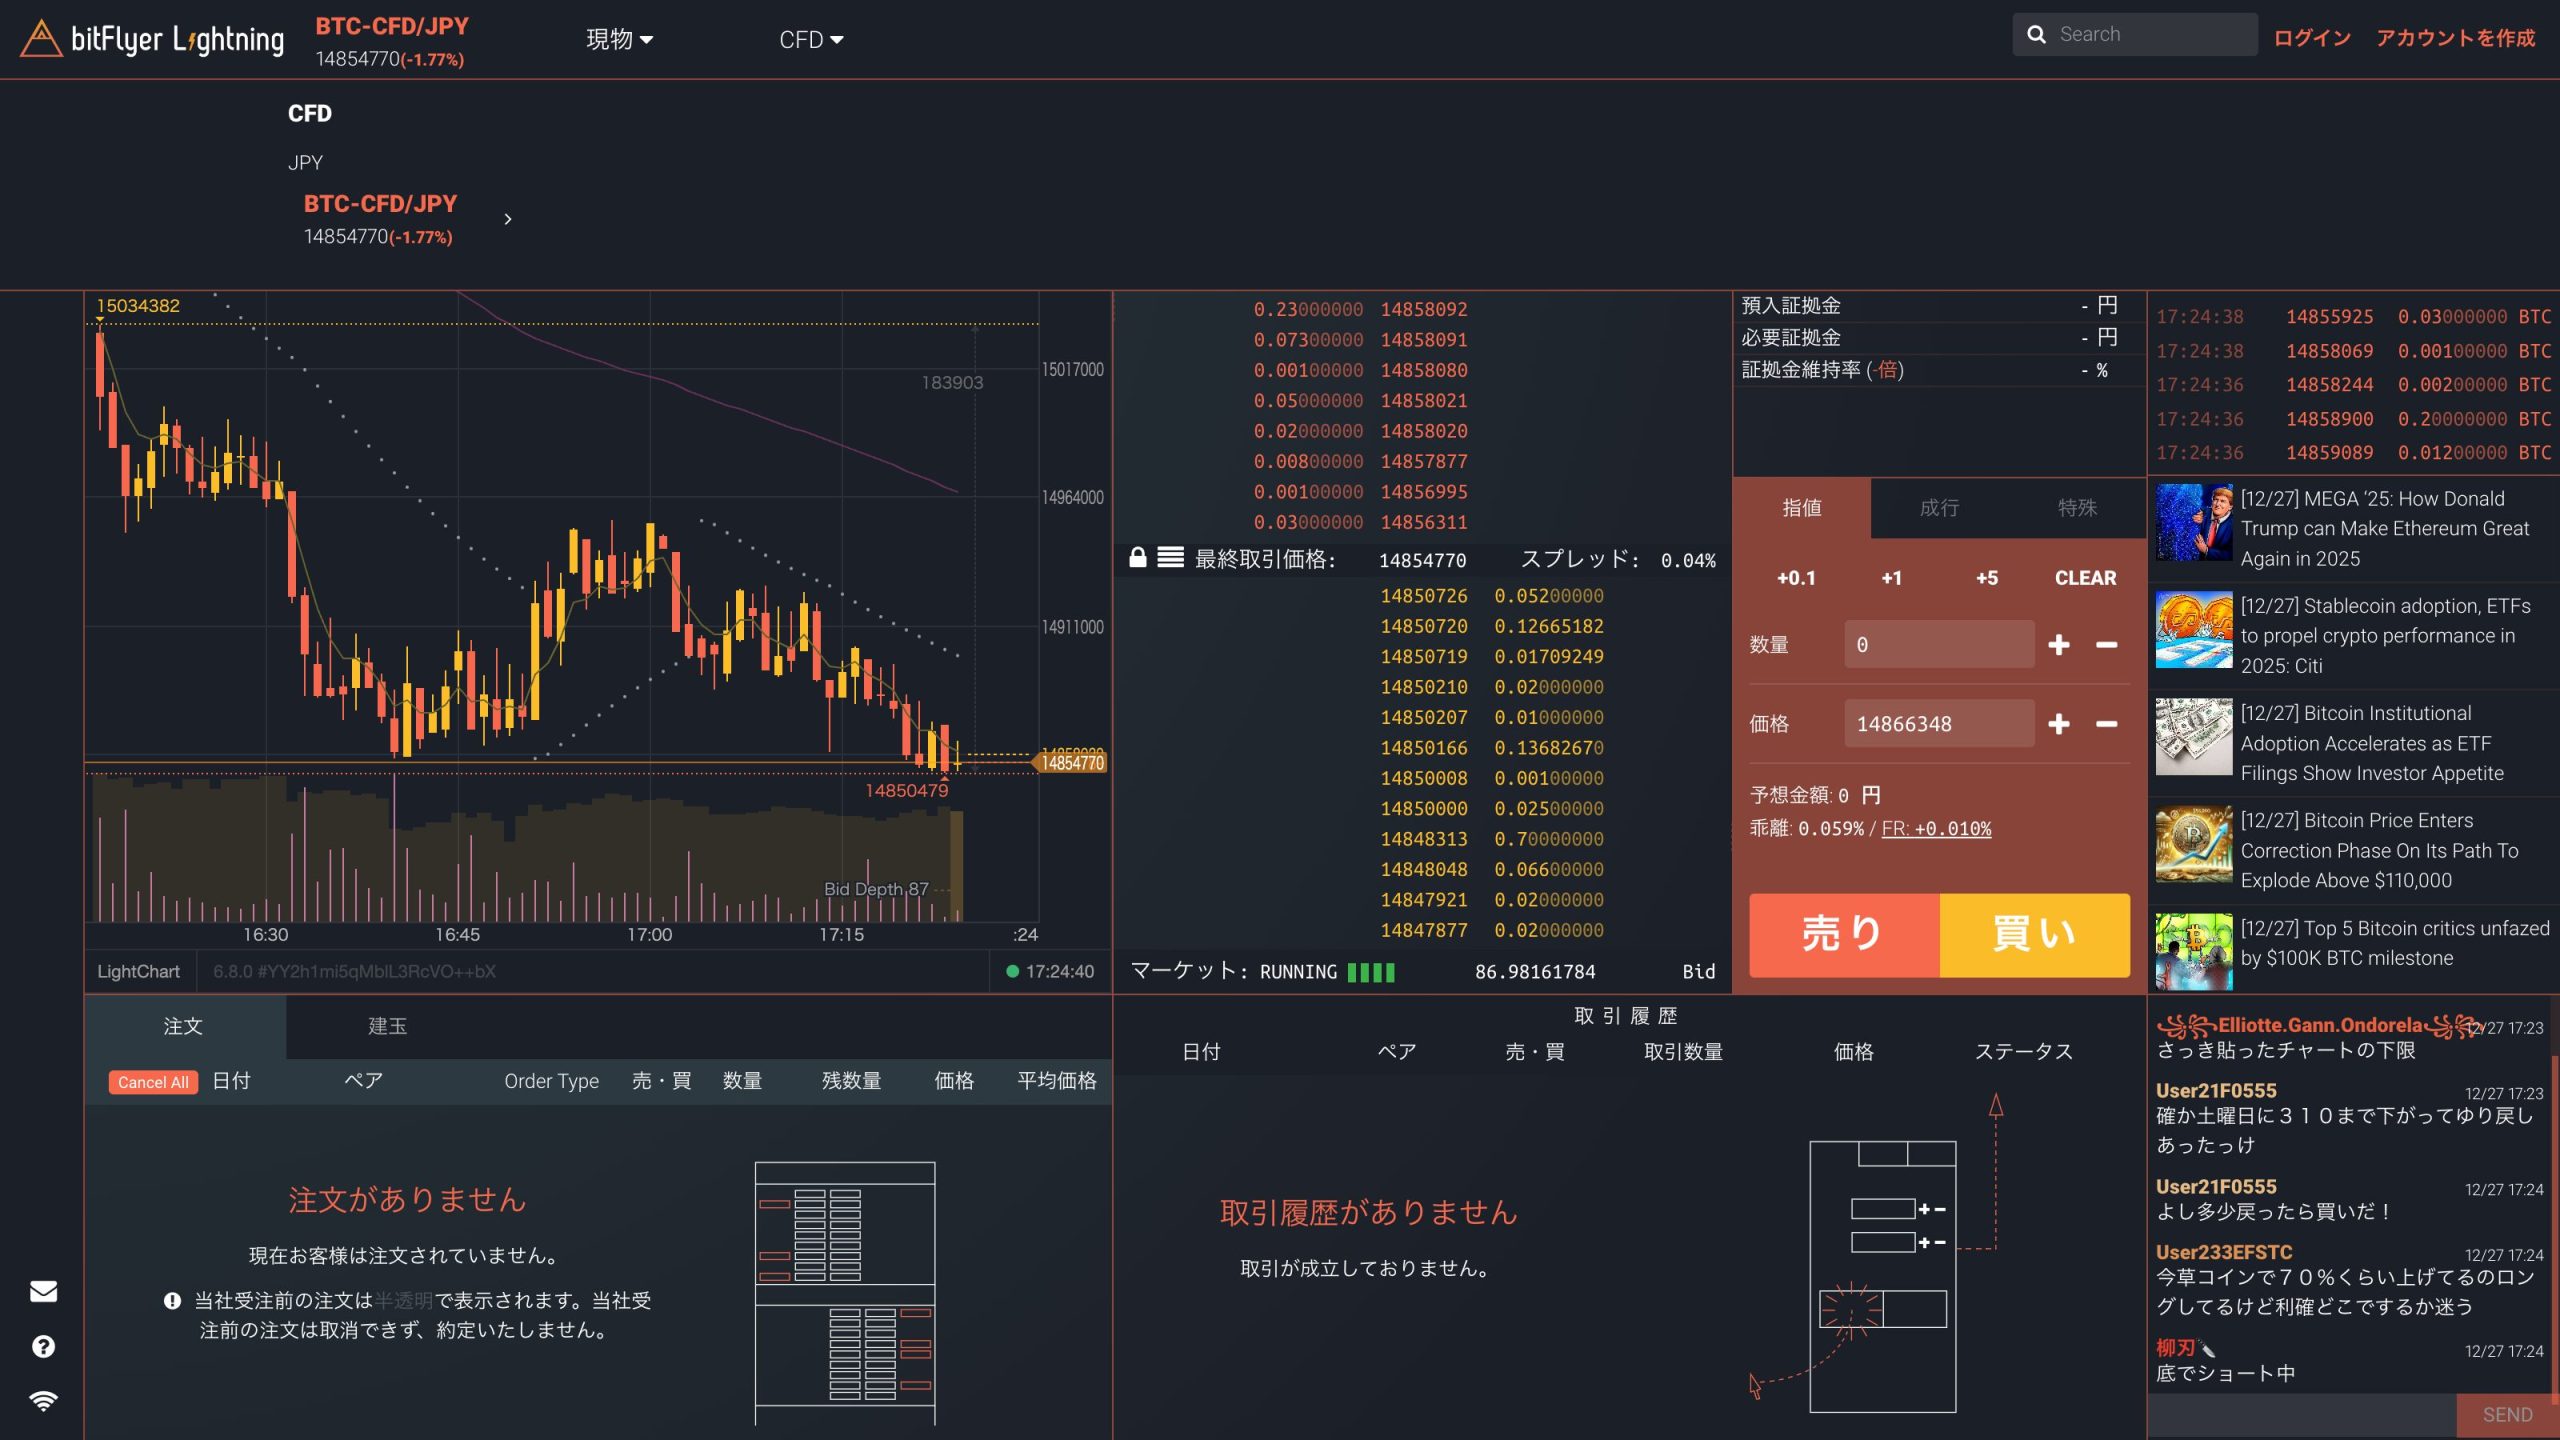Select the 特殊 special order type
2560x1440 pixels.
[x=2077, y=508]
